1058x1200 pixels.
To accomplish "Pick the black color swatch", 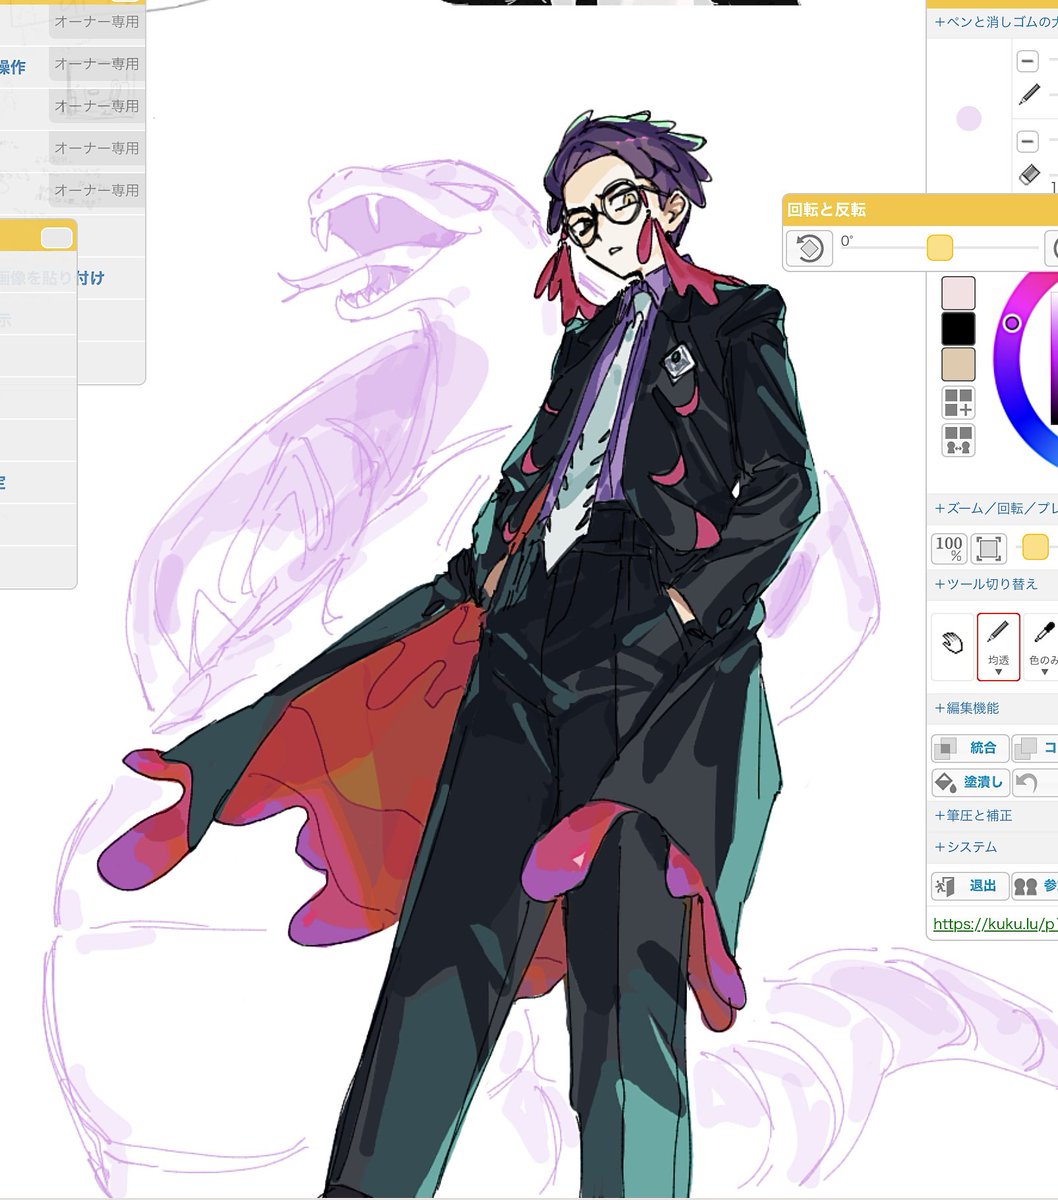I will click(958, 329).
